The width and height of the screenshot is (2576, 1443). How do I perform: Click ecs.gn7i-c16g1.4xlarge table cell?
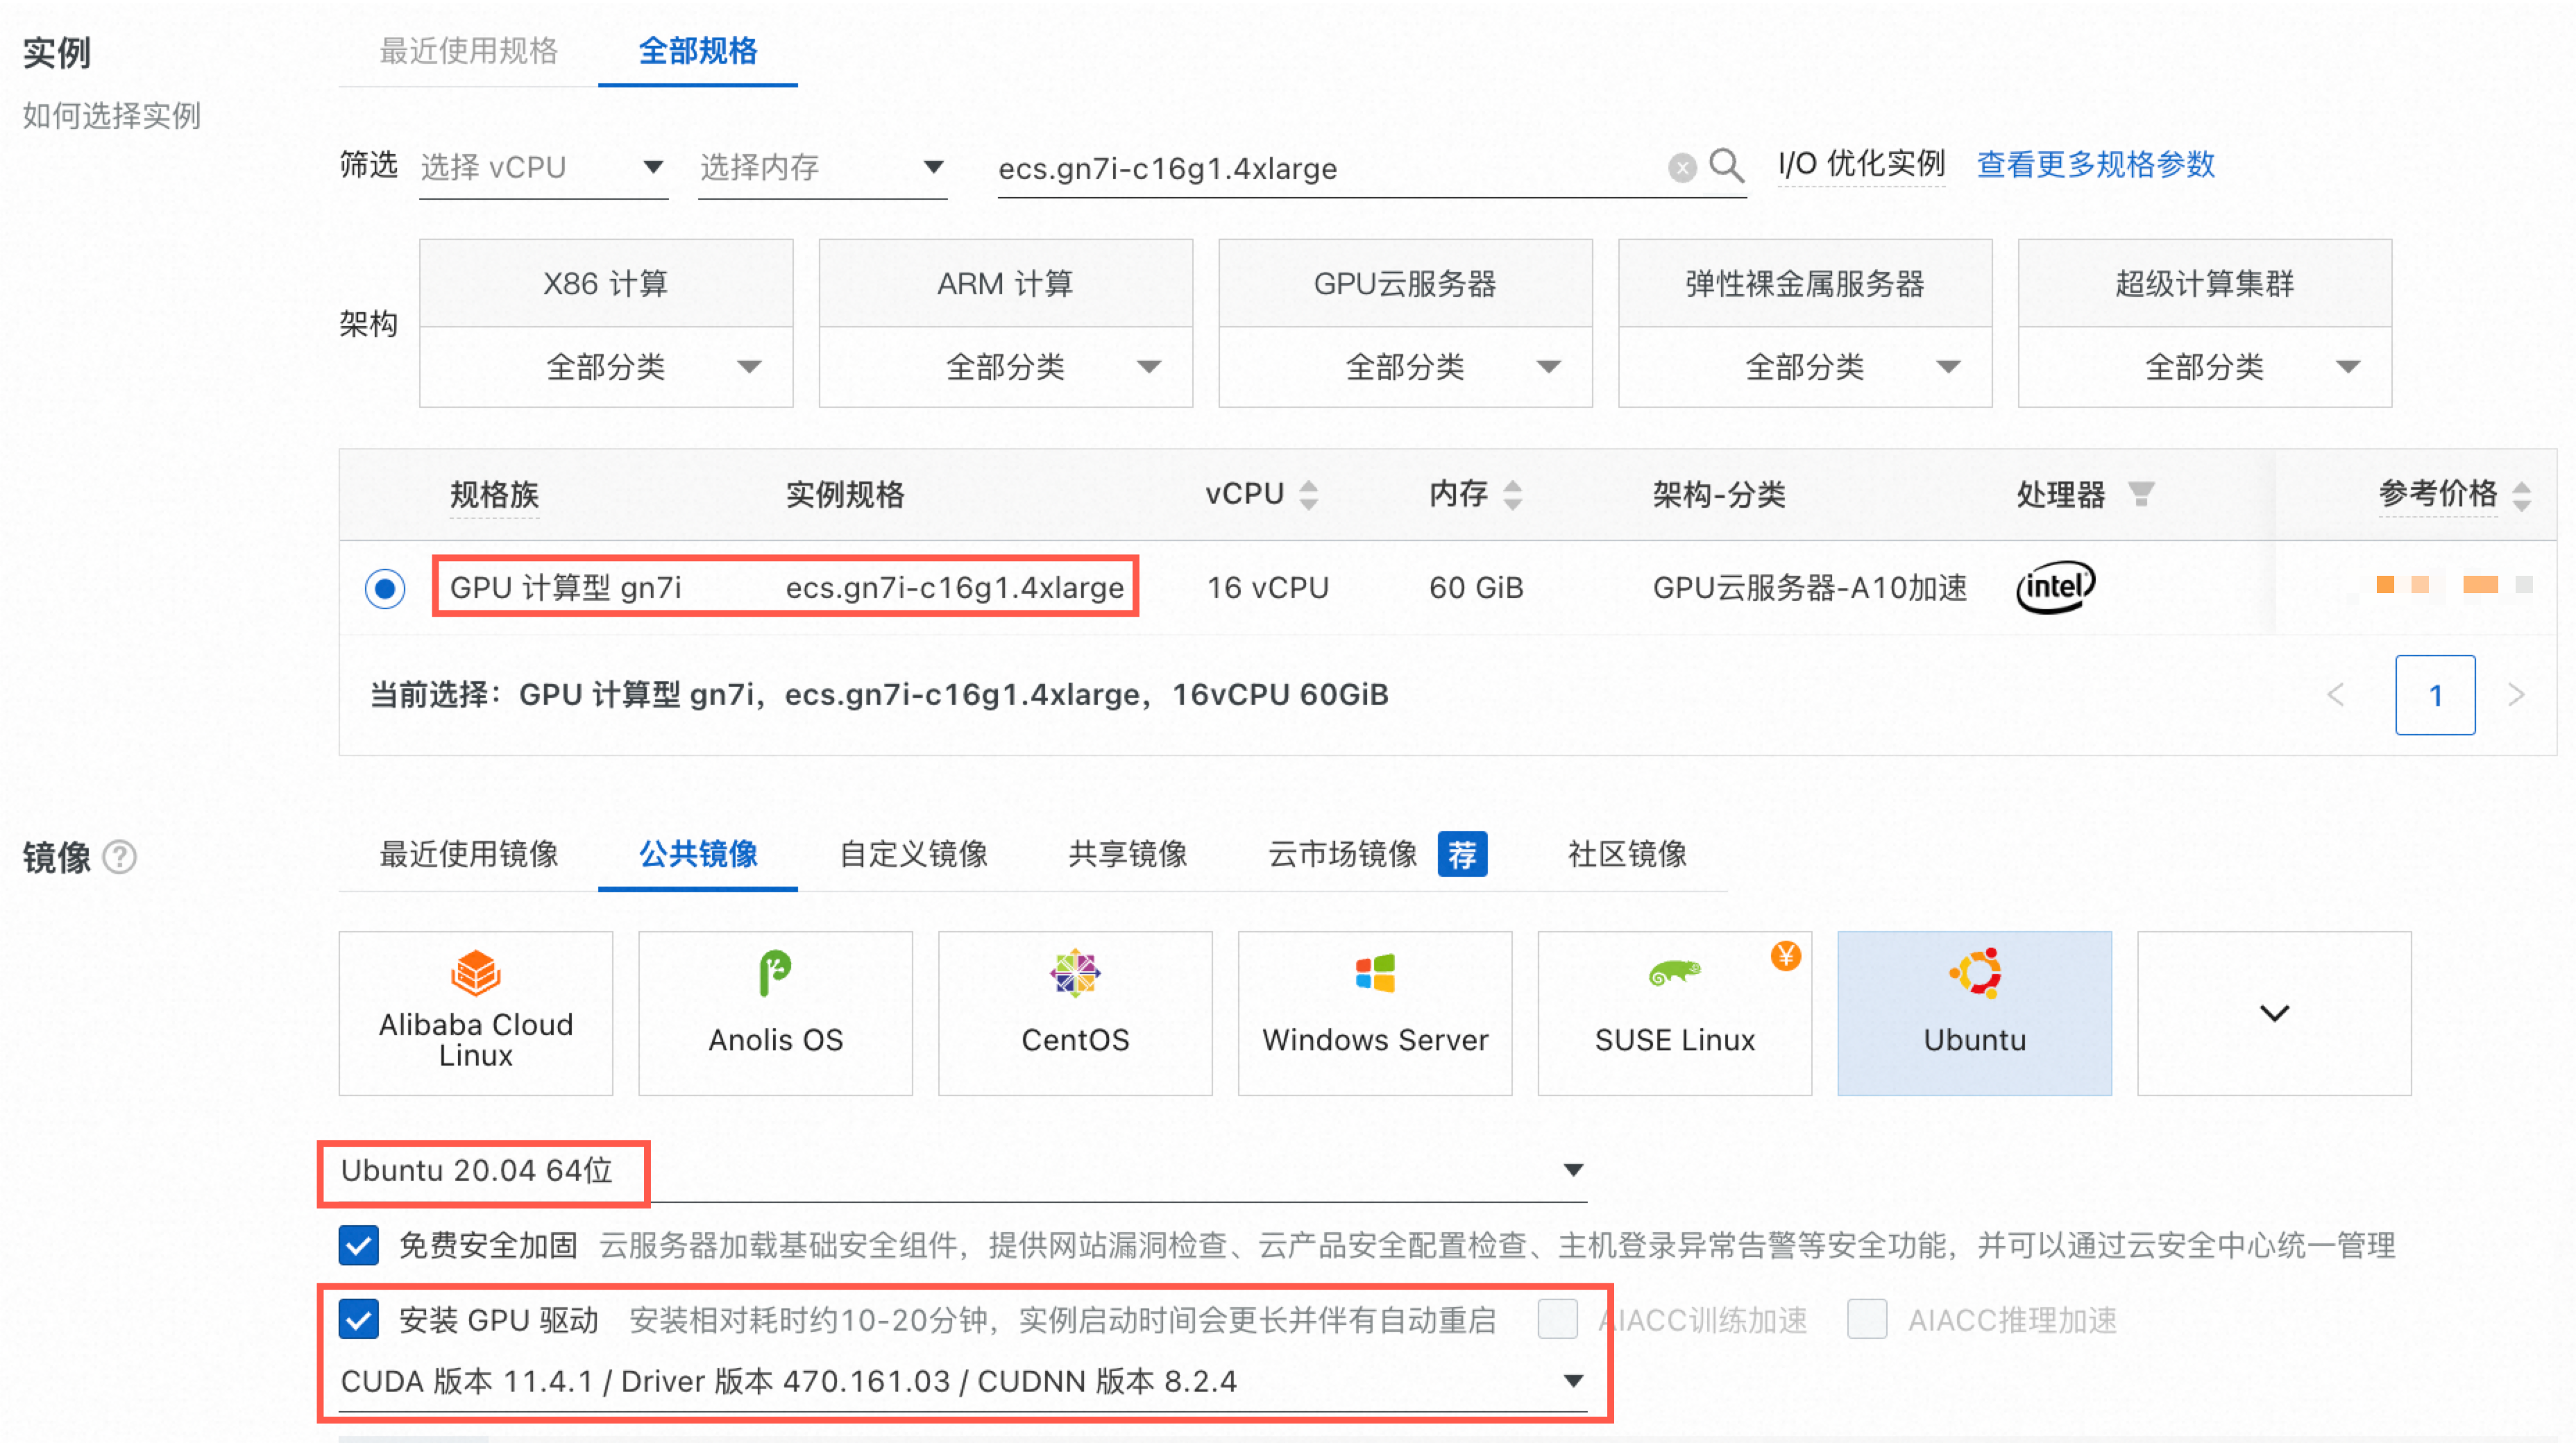955,588
